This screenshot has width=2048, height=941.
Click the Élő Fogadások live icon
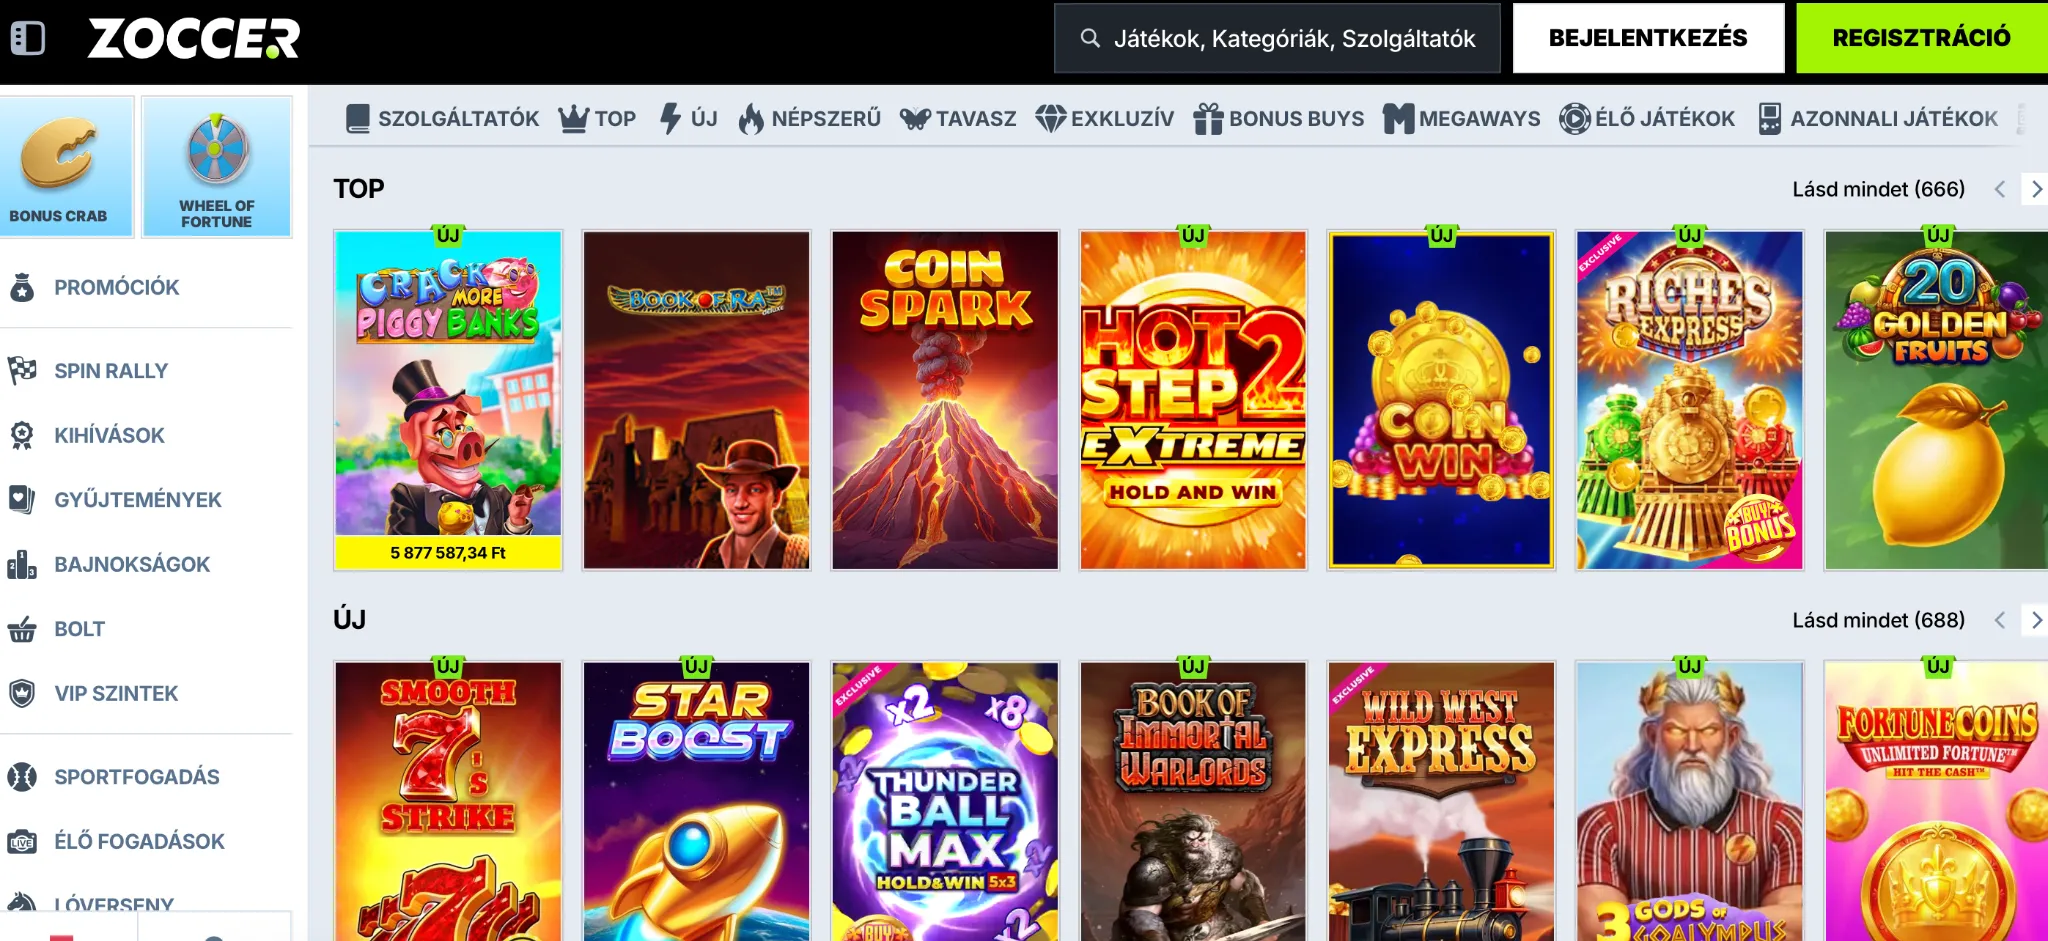pos(22,842)
